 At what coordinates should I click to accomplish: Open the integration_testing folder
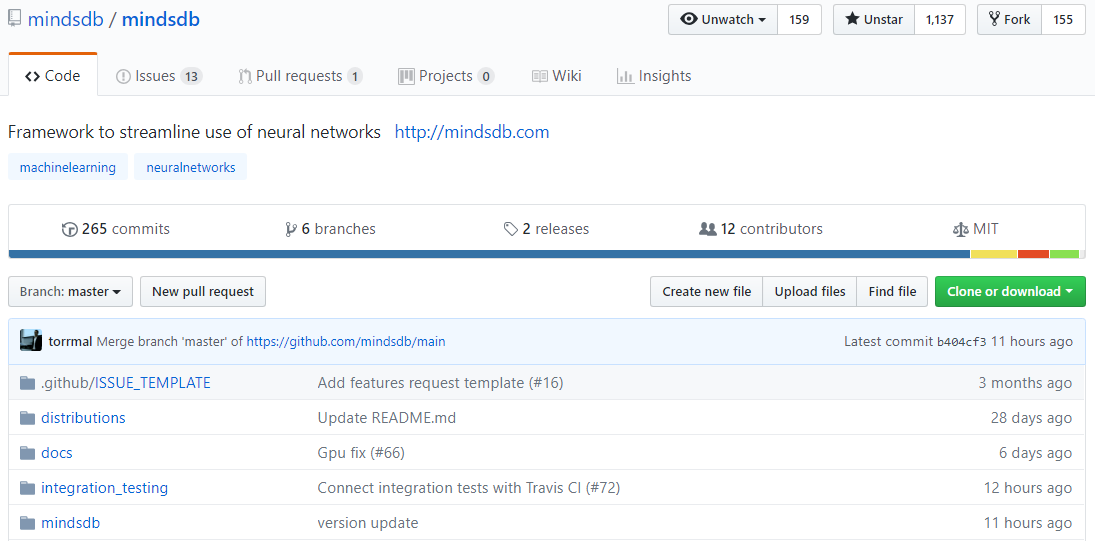[x=105, y=488]
